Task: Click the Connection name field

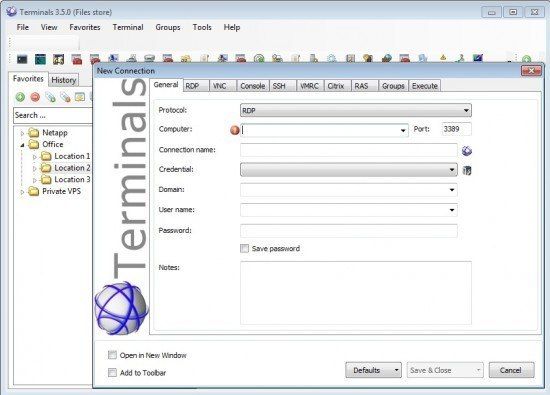Action: tap(349, 150)
